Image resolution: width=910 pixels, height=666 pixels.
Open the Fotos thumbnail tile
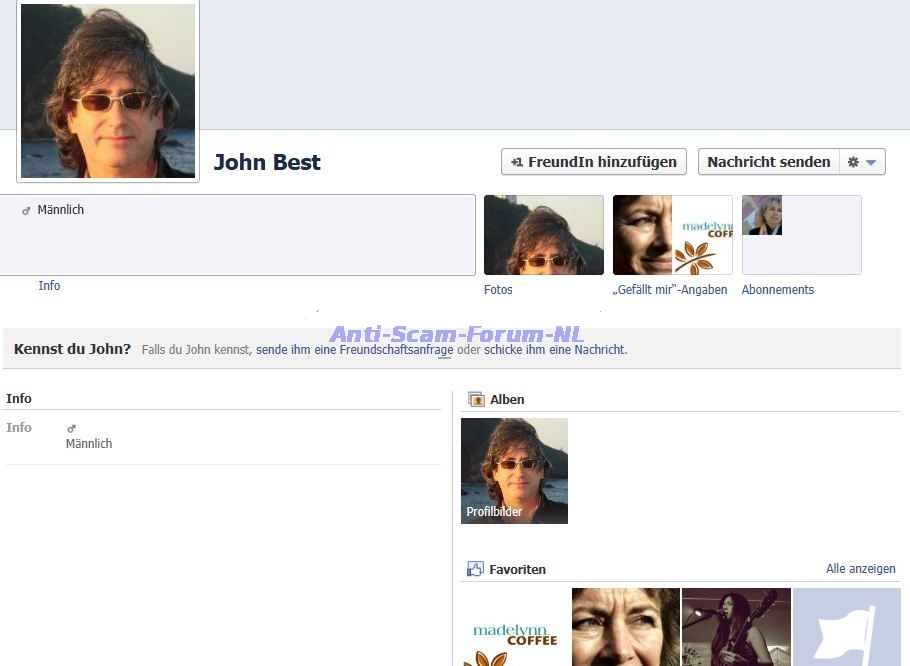click(x=543, y=235)
